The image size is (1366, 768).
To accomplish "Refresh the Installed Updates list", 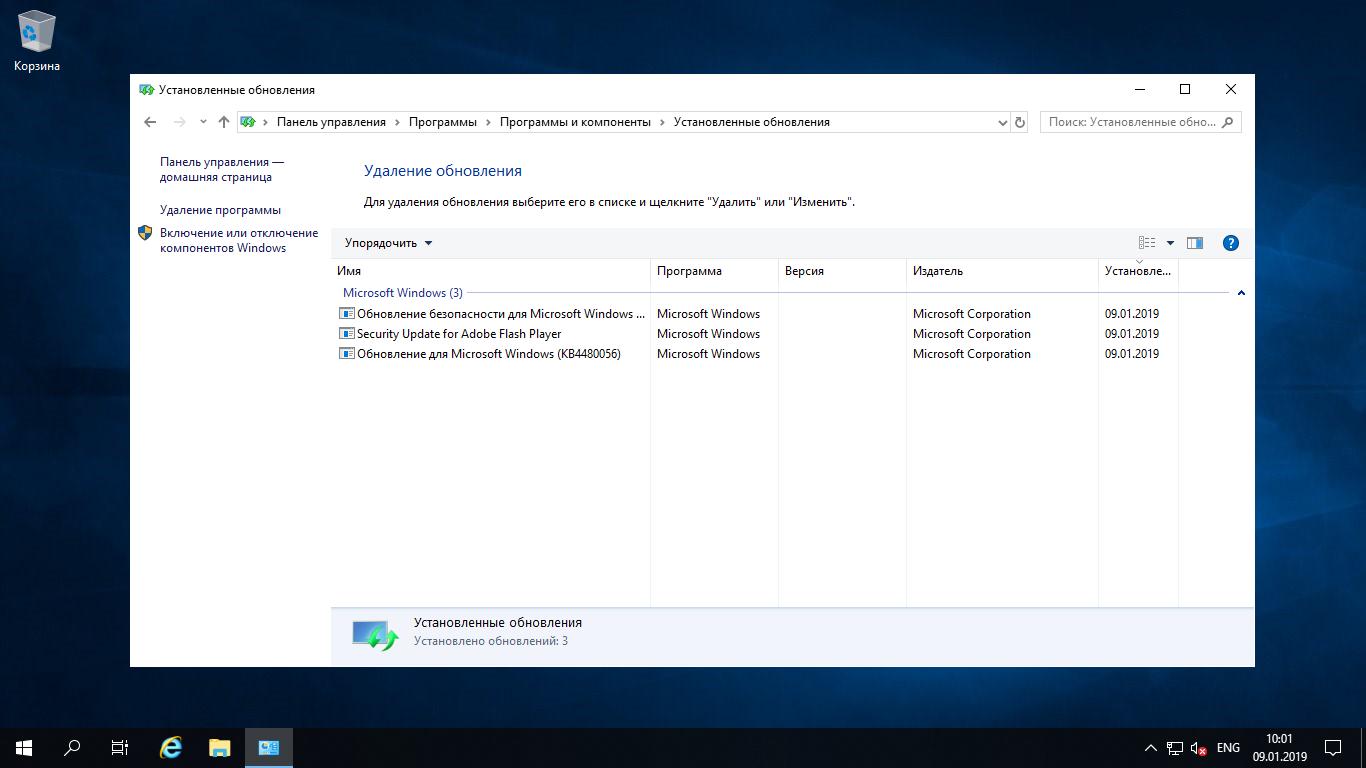I will coord(1020,122).
